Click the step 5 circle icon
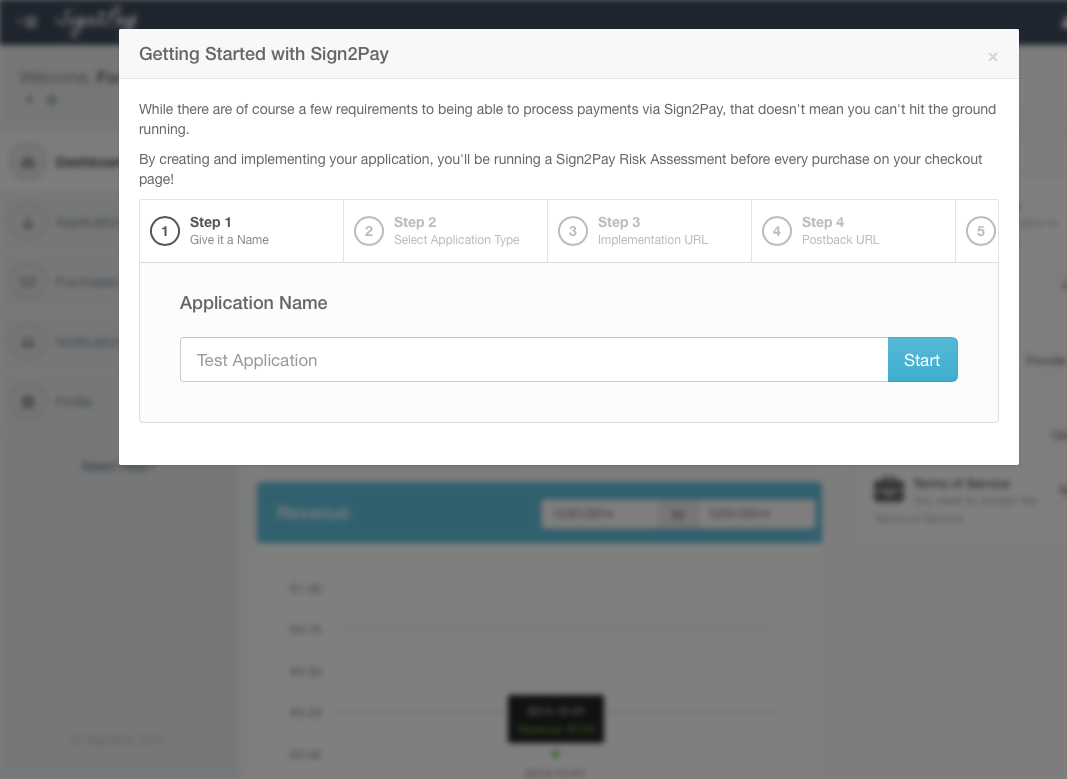Screen dimensions: 1067x779 click(x=981, y=231)
